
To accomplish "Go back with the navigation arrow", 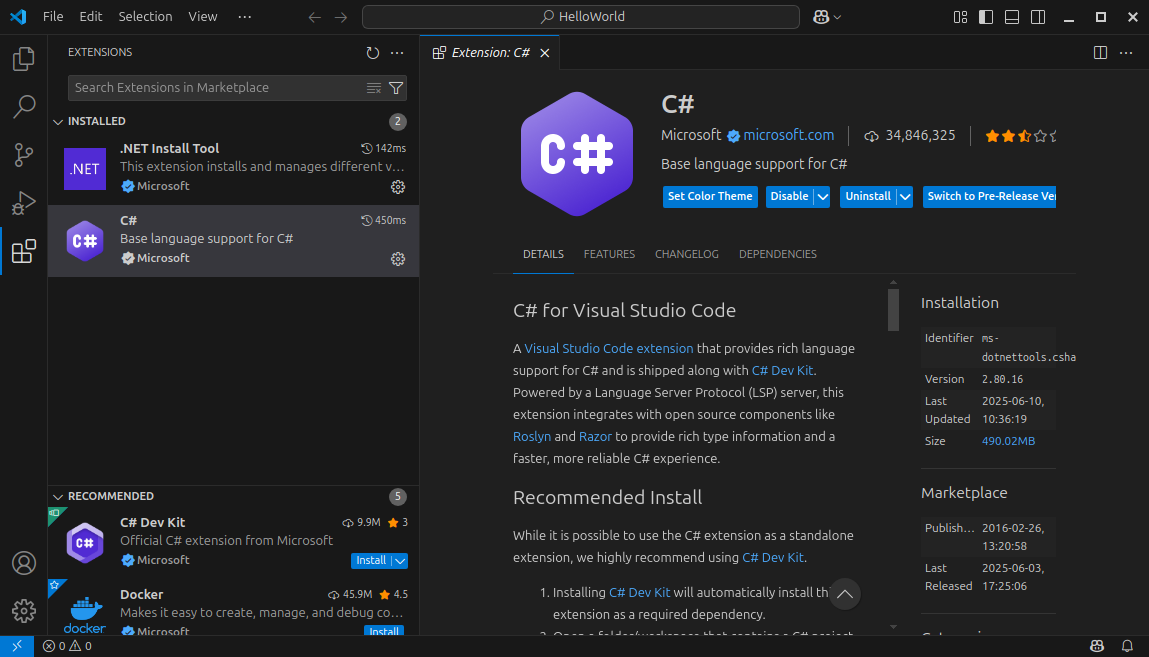I will [x=314, y=17].
